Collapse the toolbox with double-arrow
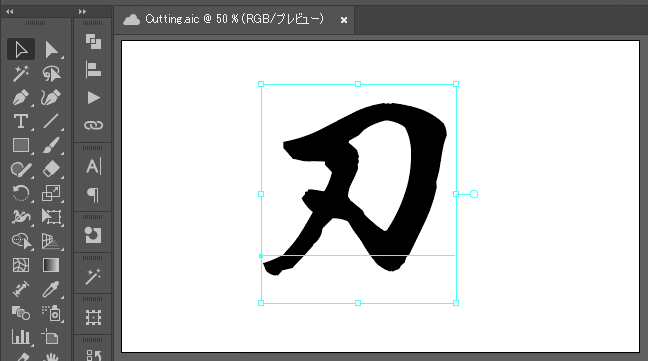Viewport: 648px width, 361px height. point(10,12)
